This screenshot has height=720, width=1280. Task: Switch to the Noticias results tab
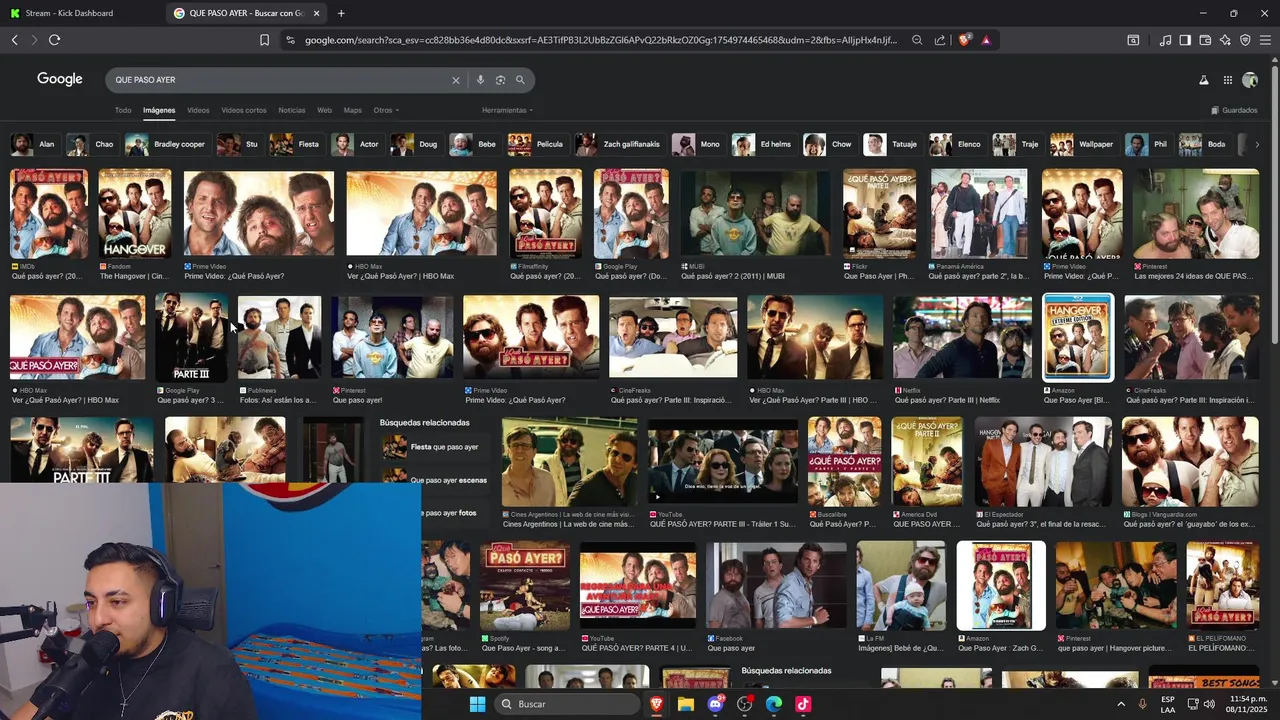(292, 110)
